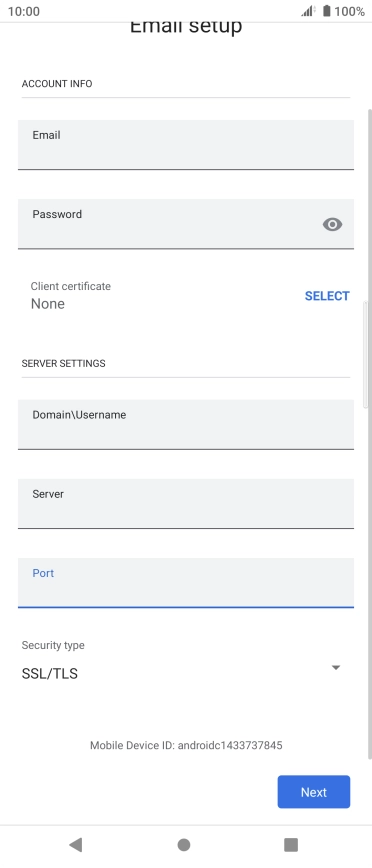Focus the Server input field

(186, 503)
